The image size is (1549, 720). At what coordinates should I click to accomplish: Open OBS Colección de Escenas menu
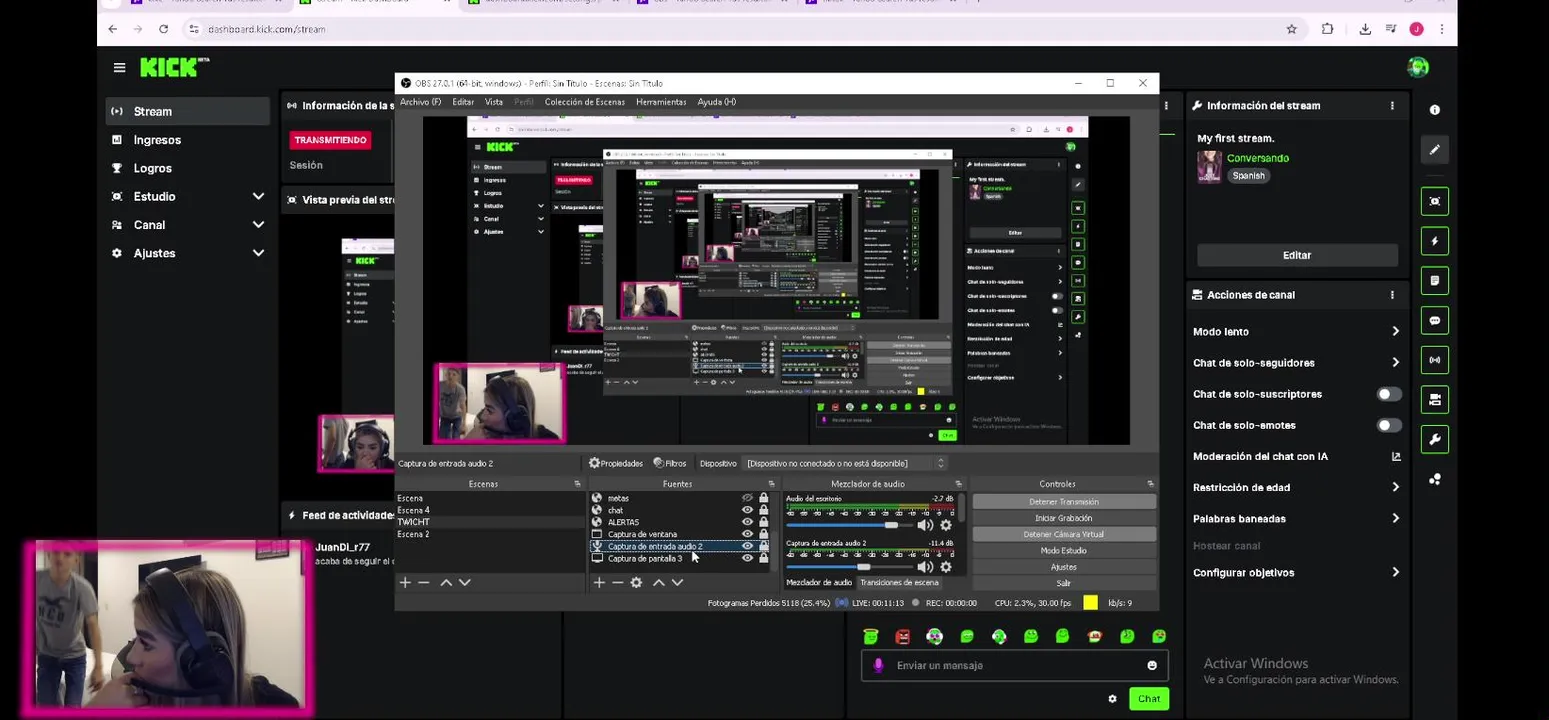[x=585, y=102]
